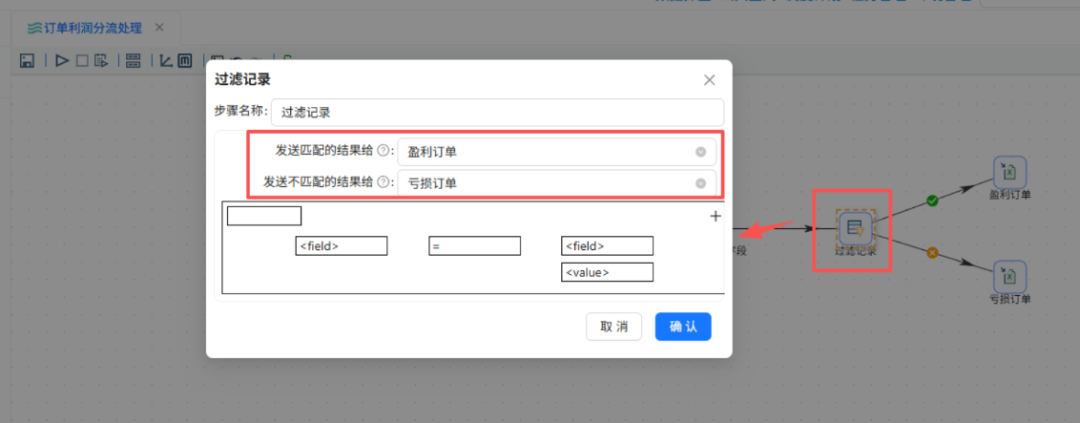Viewport: 1080px width, 423px height.
Task: Click the boxed M toolbar icon
Action: tap(185, 61)
